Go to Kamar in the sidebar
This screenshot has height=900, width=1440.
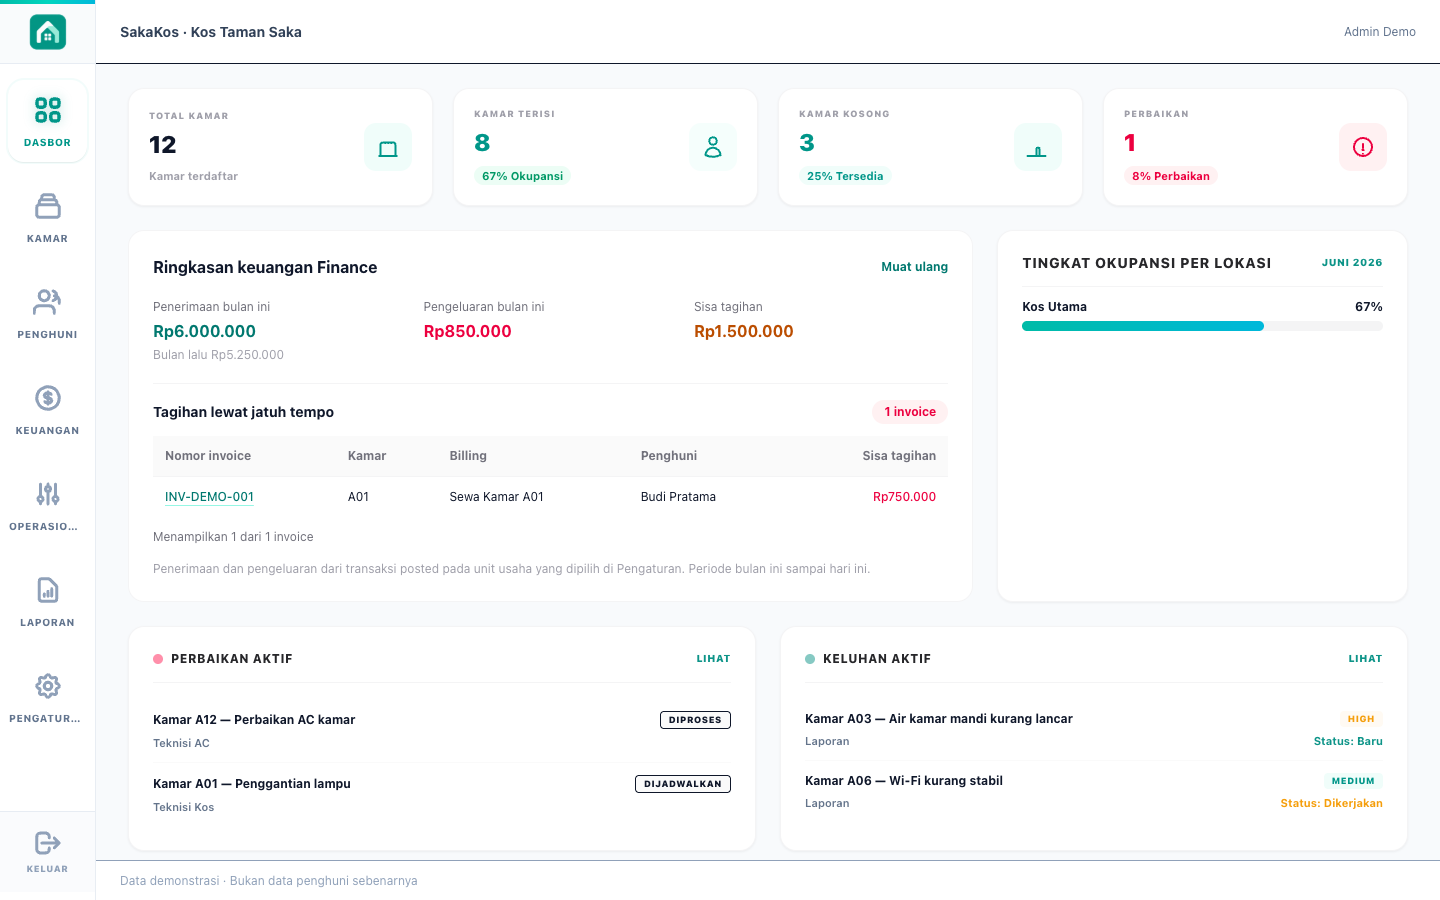pyautogui.click(x=47, y=217)
